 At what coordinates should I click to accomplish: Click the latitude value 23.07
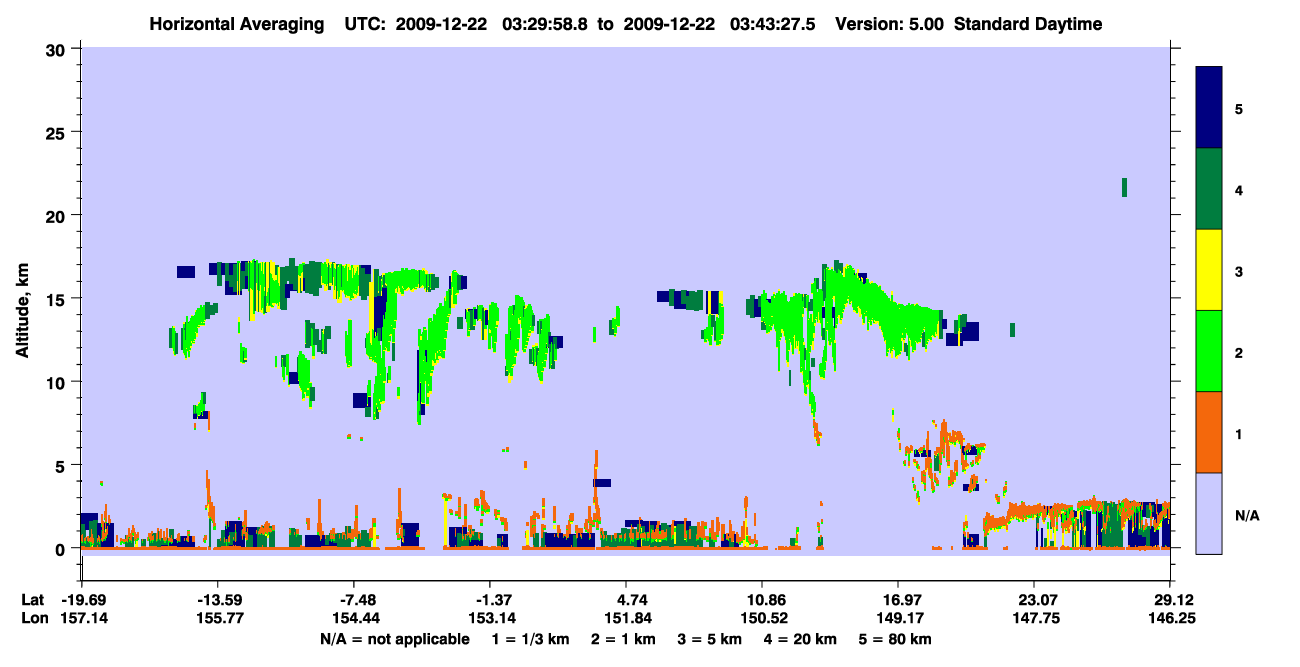[1033, 600]
